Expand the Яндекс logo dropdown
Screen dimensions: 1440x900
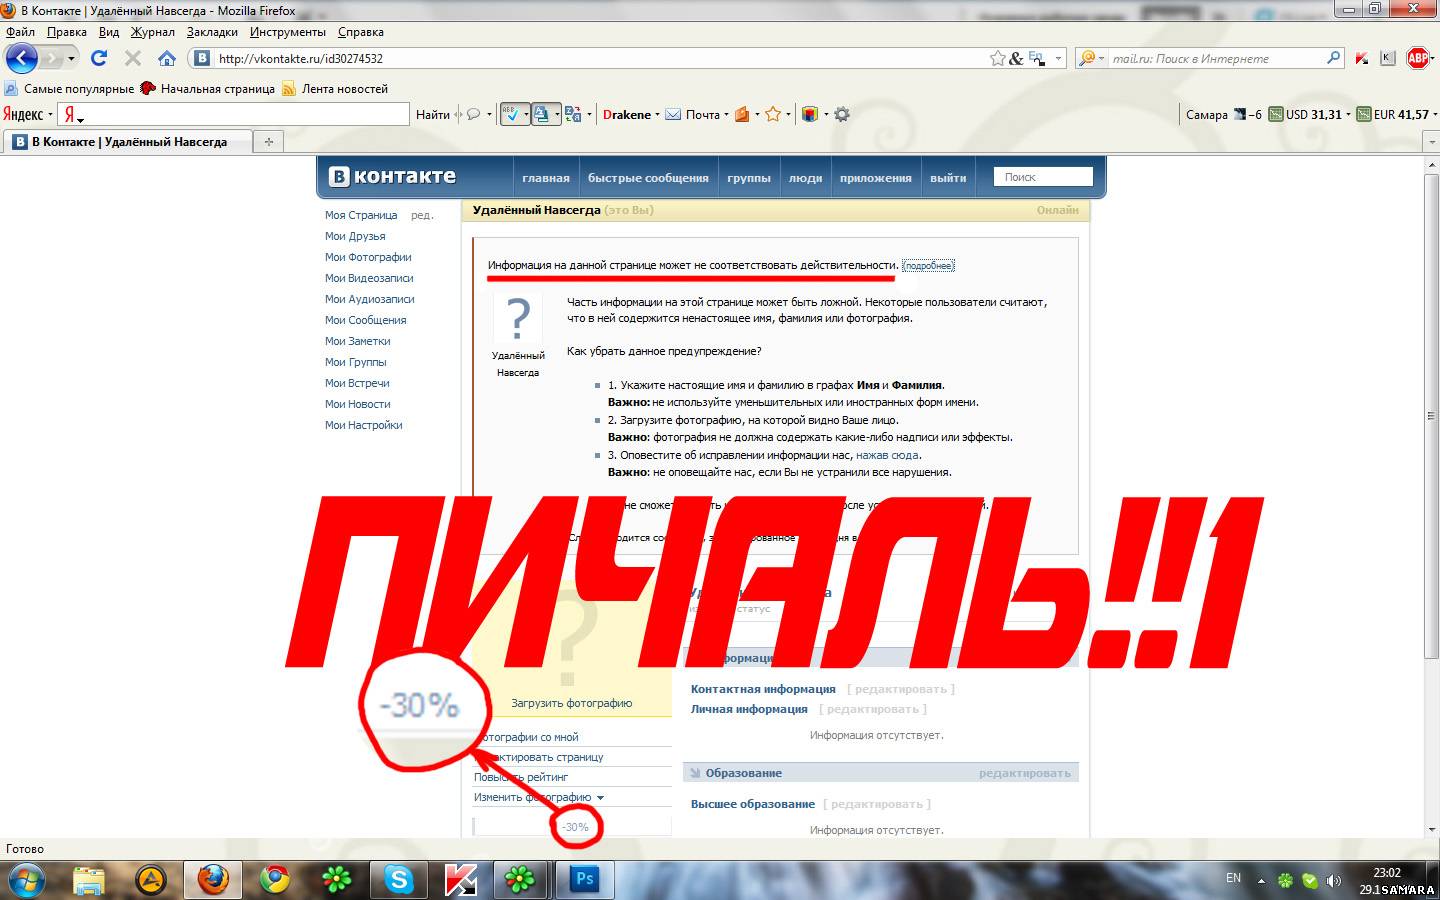pos(50,114)
